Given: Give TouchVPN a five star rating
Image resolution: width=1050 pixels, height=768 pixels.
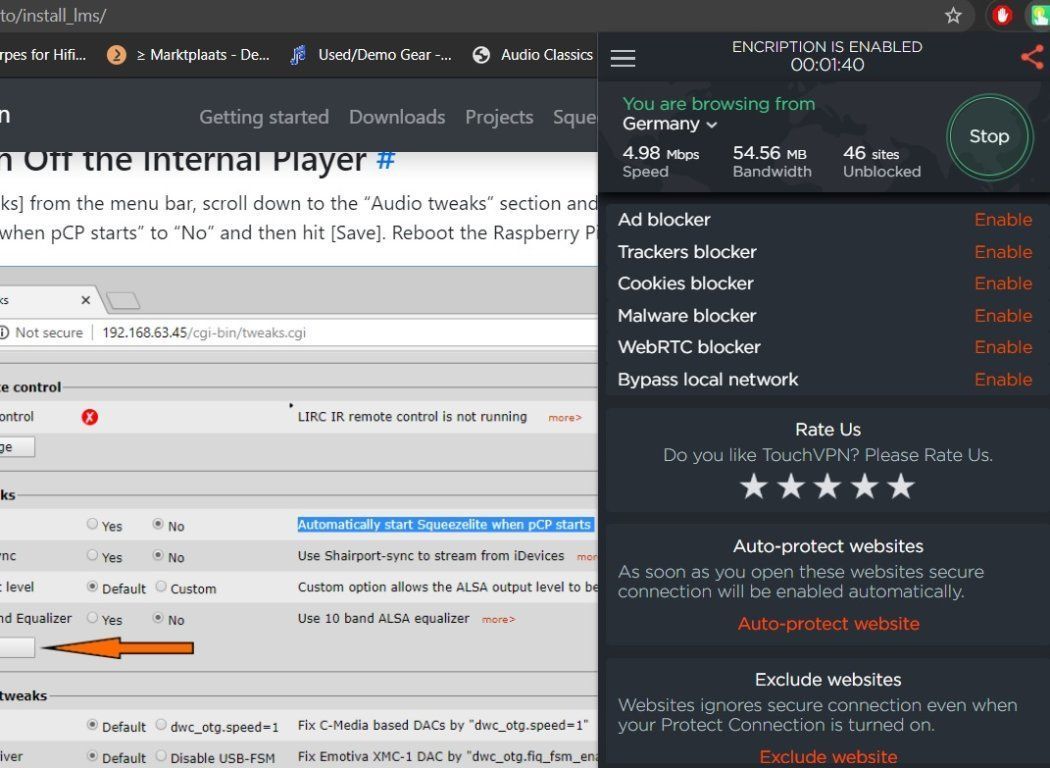Looking at the screenshot, I should click(x=901, y=486).
